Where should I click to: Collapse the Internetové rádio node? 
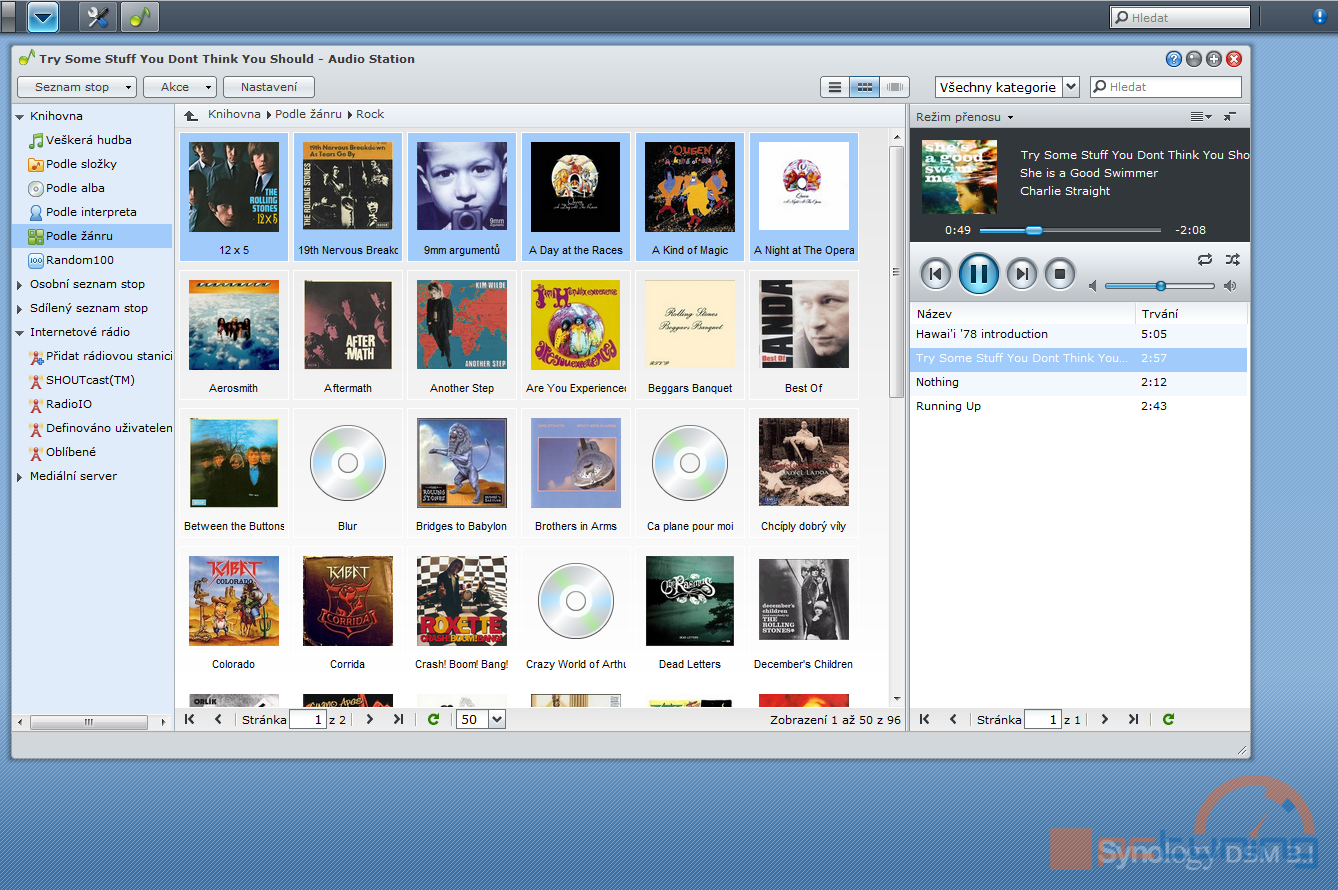coord(20,333)
